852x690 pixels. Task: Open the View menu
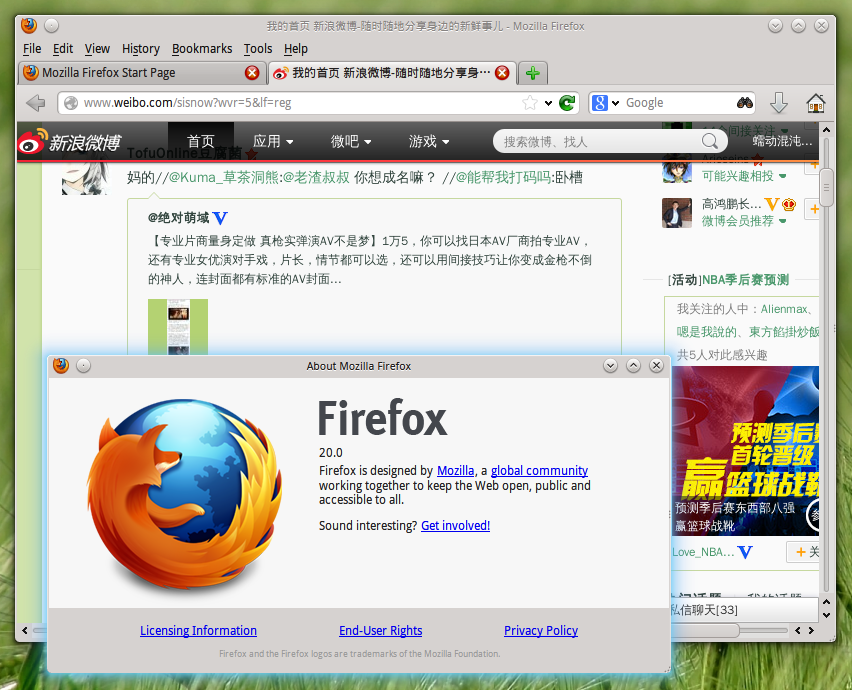[x=97, y=49]
